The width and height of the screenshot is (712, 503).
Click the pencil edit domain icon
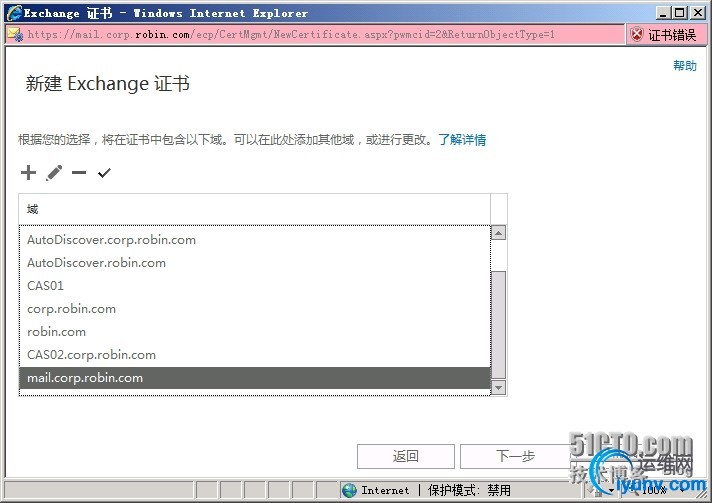point(54,173)
